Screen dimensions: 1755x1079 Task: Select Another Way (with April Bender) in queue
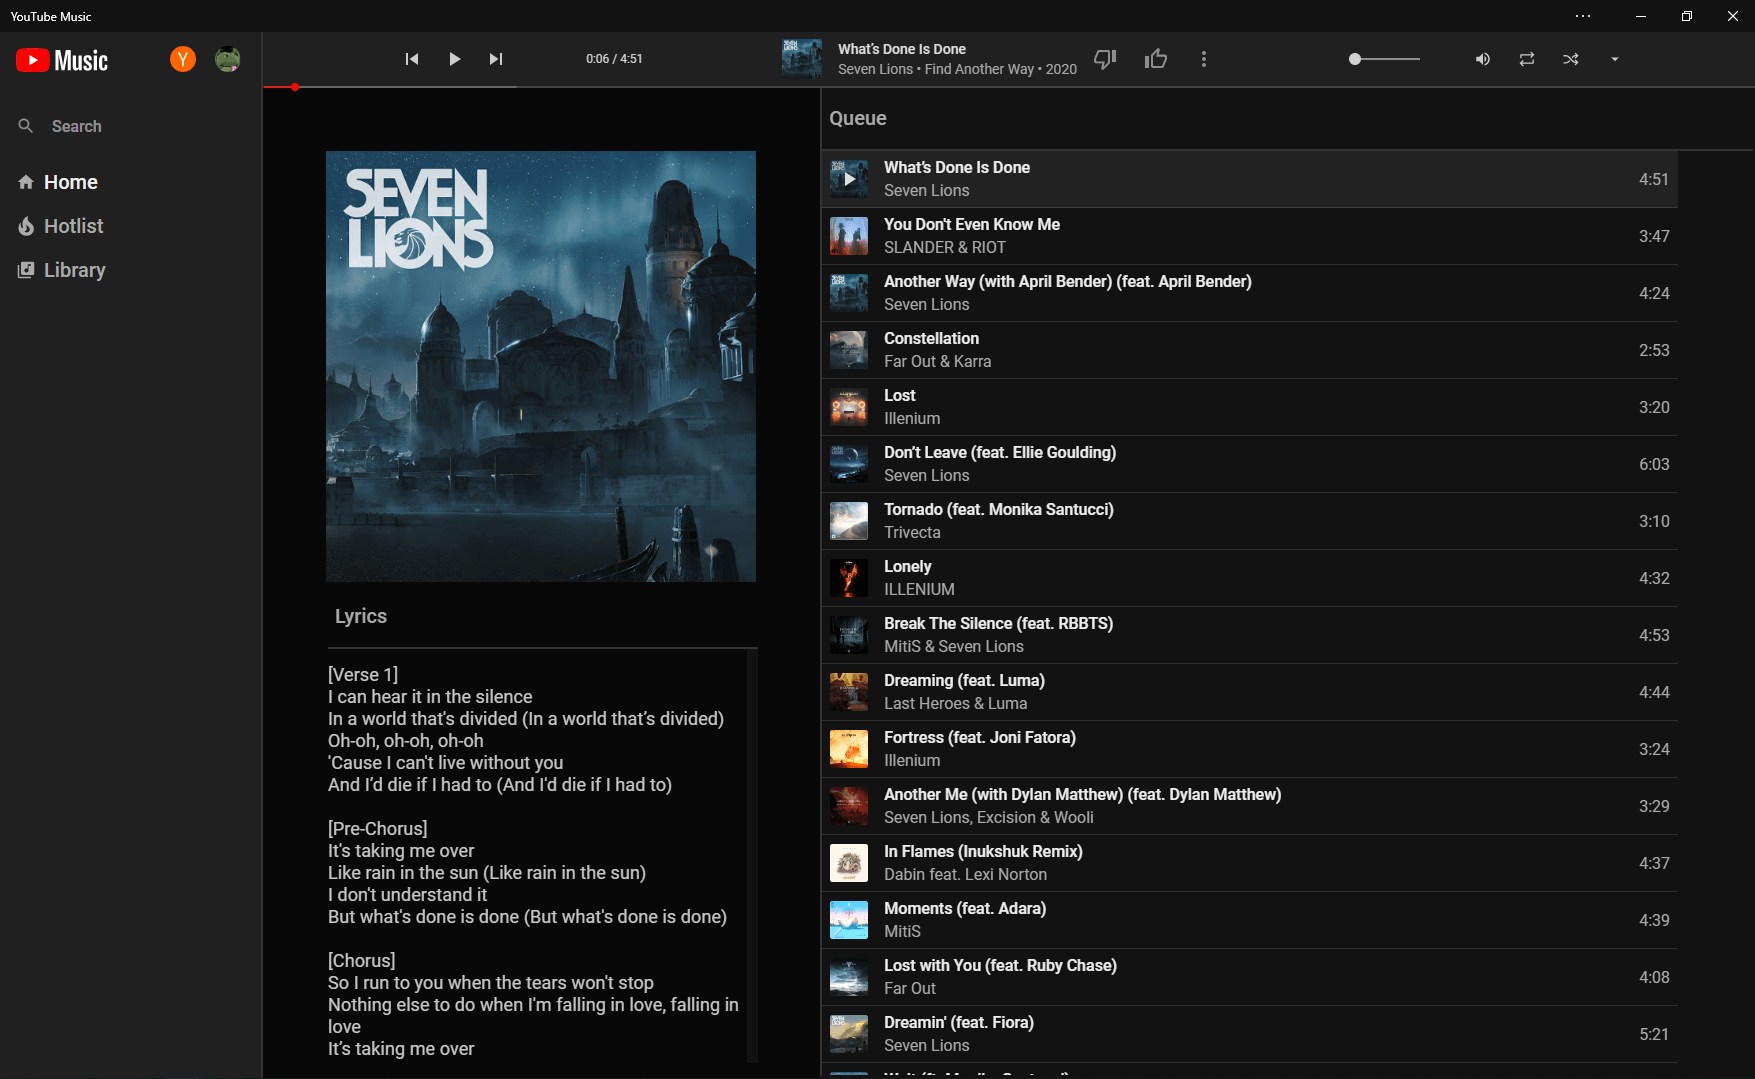tap(1250, 293)
